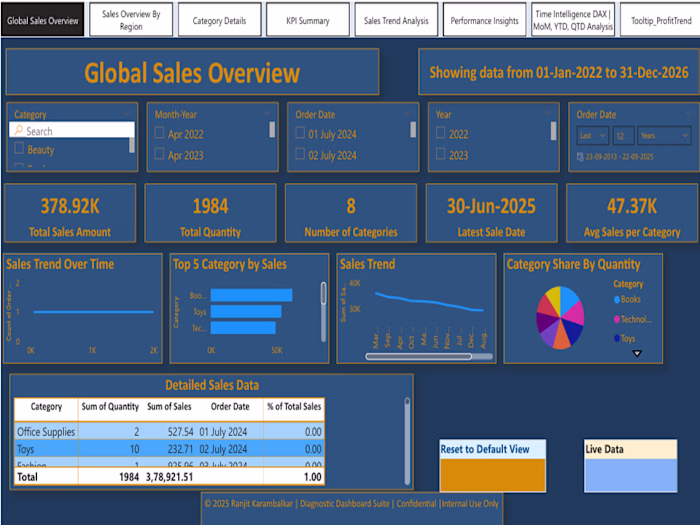Click the total sales value 3,78,921.51
Image resolution: width=700 pixels, height=525 pixels.
(169, 477)
